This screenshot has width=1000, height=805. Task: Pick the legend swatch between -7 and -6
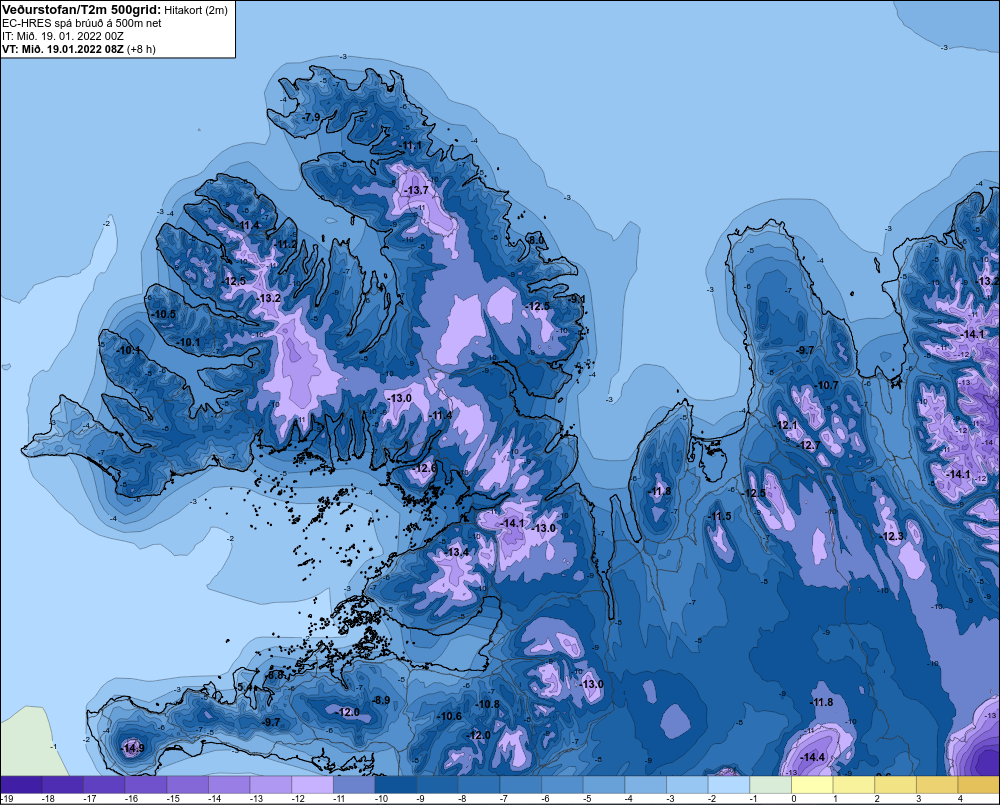[520, 785]
